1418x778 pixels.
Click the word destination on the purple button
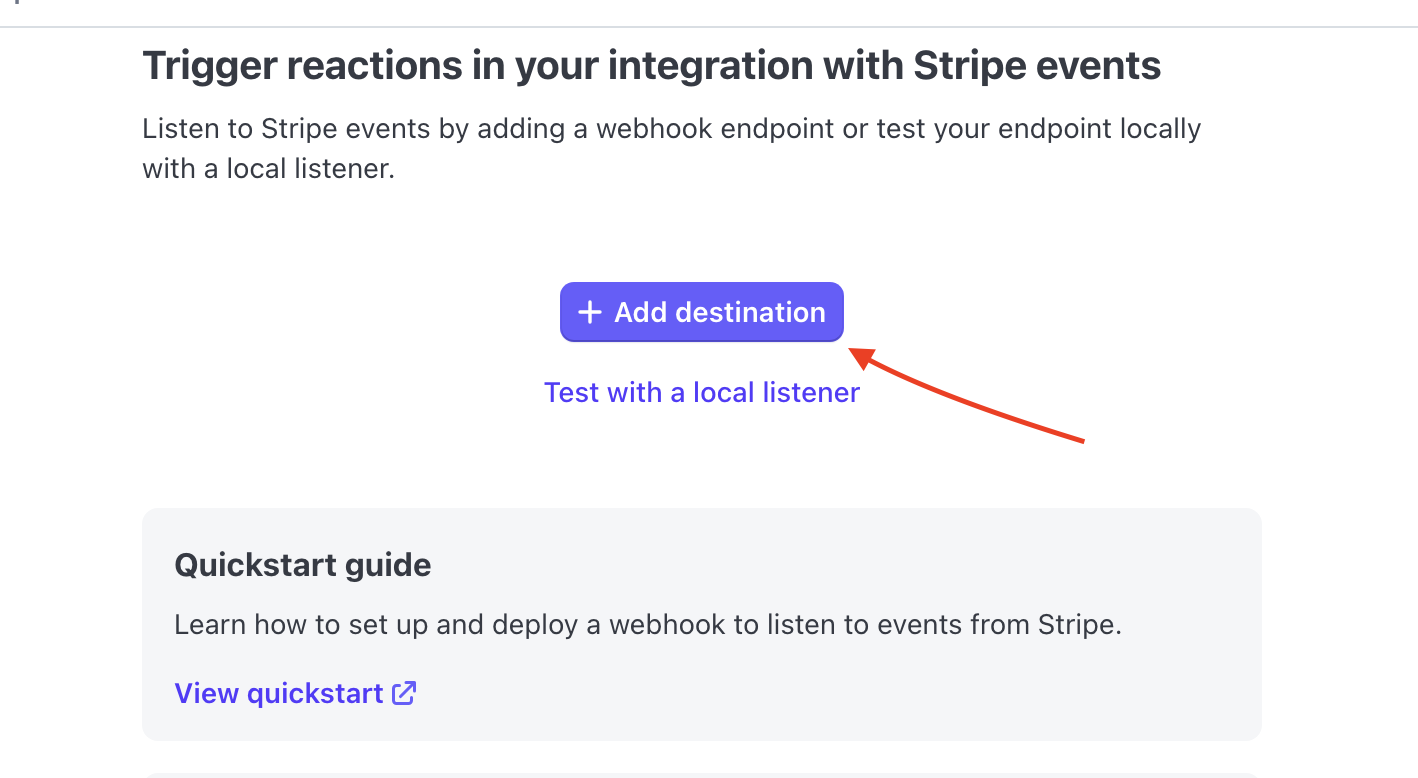click(x=751, y=312)
